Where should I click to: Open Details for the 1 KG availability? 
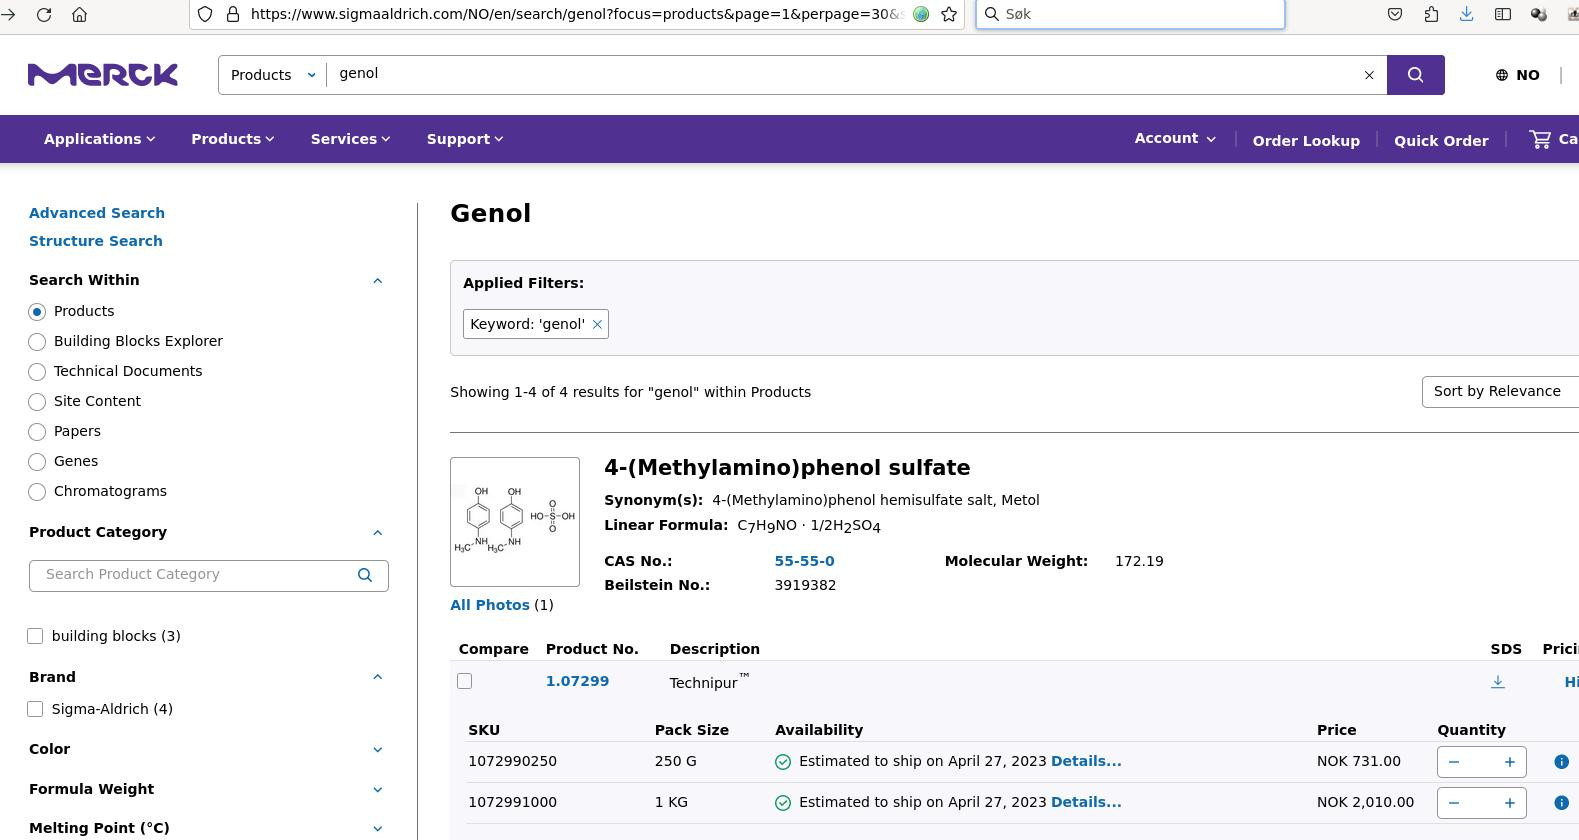click(x=1086, y=802)
